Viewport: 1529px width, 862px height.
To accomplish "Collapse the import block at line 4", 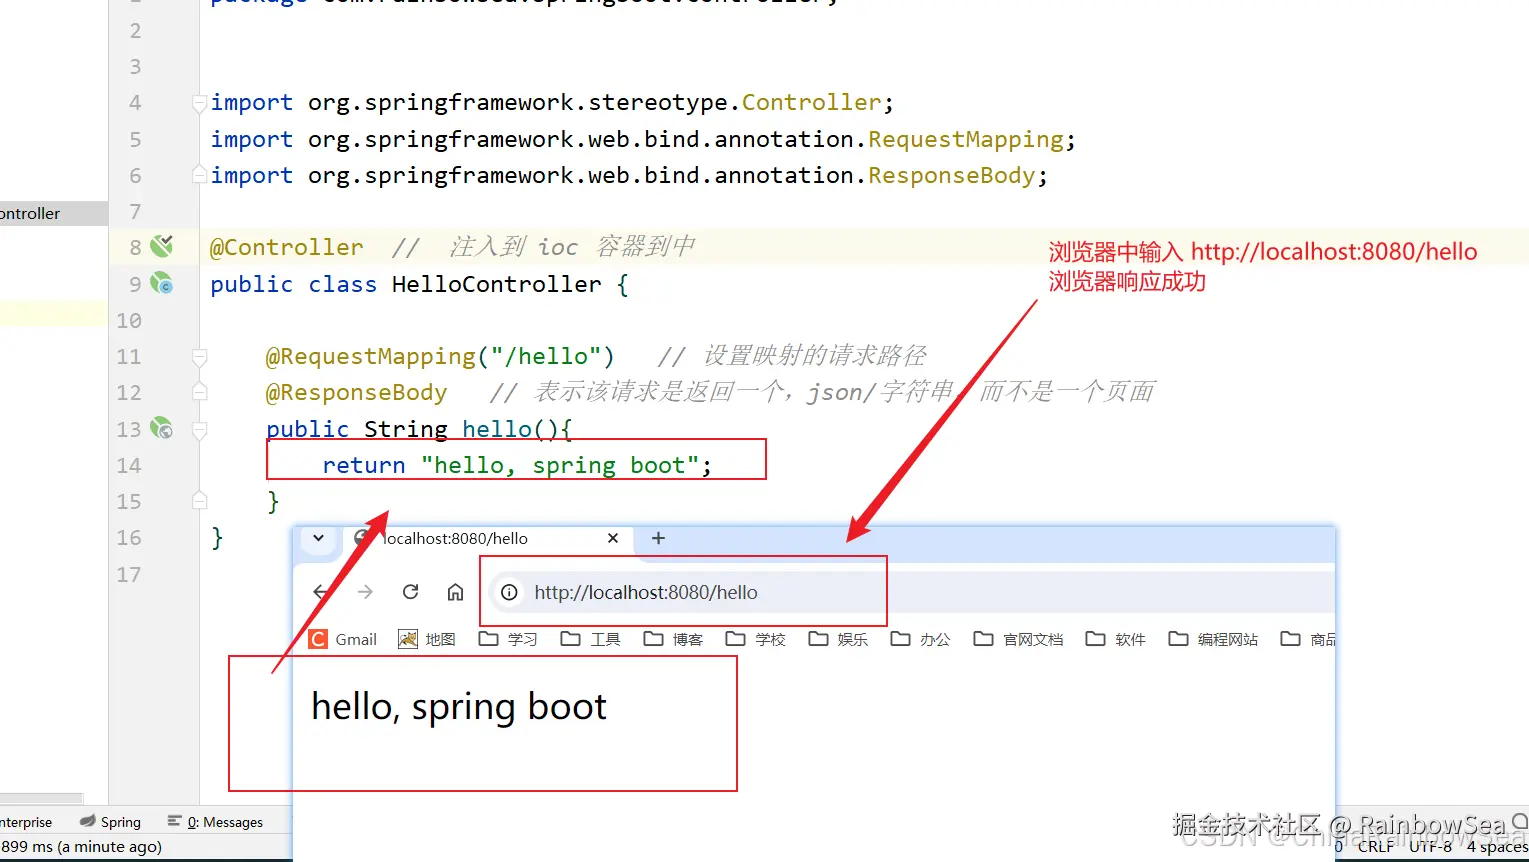I will point(200,102).
